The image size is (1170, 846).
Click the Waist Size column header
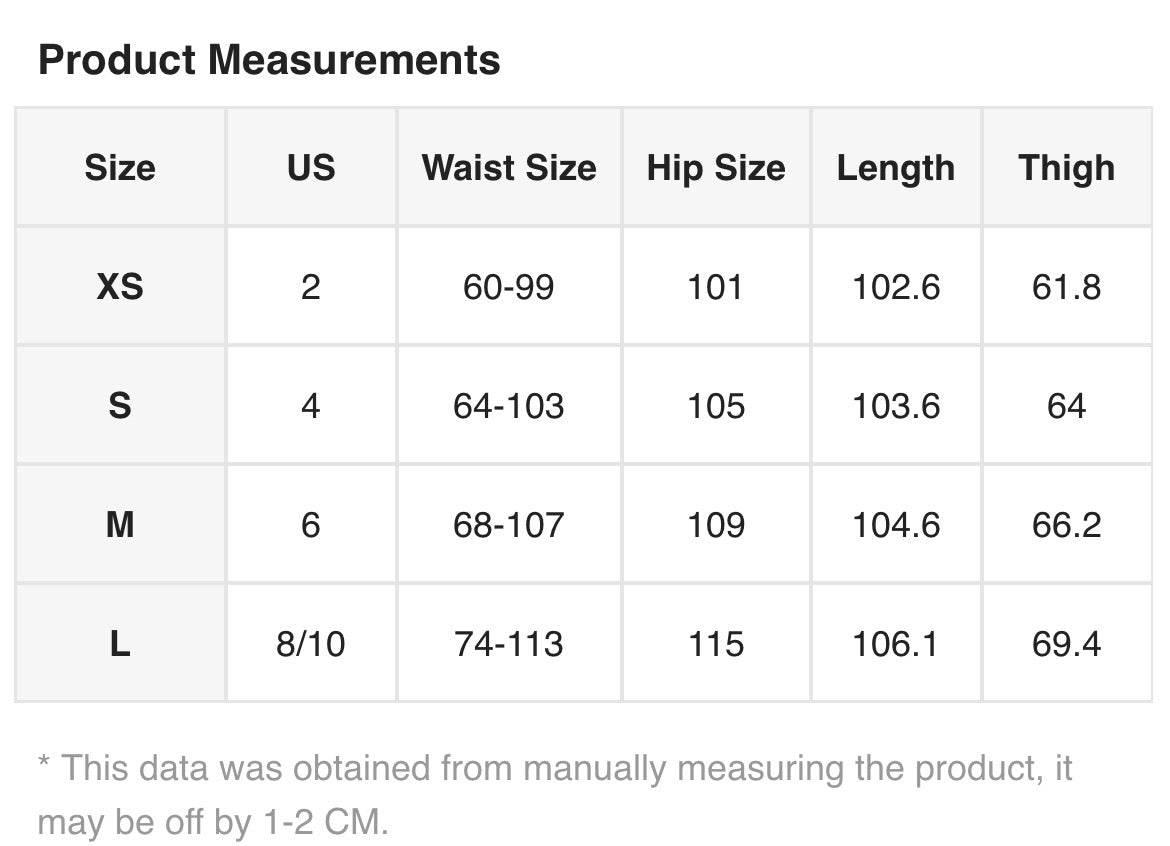509,168
